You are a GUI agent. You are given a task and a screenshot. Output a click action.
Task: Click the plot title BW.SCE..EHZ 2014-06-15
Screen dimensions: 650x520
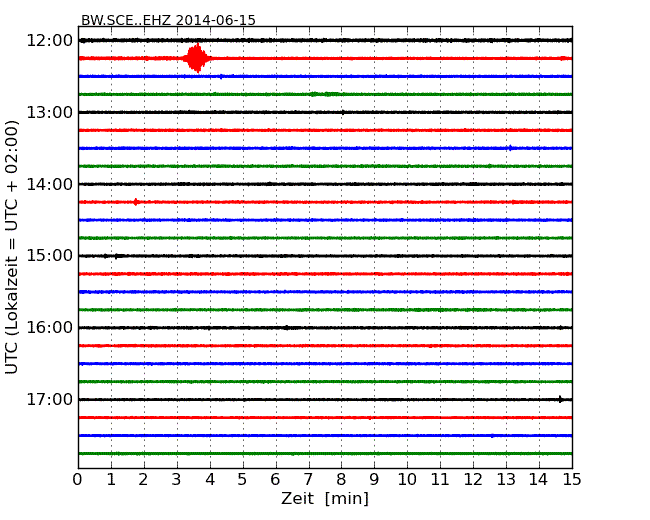(x=168, y=20)
